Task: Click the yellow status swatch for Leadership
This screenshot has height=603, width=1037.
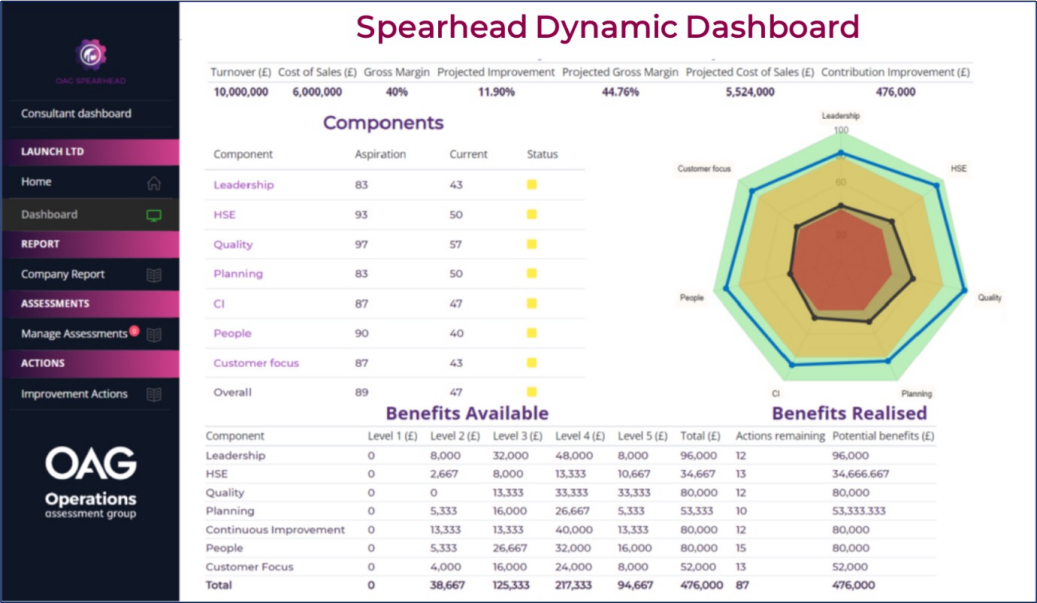Action: coord(532,185)
